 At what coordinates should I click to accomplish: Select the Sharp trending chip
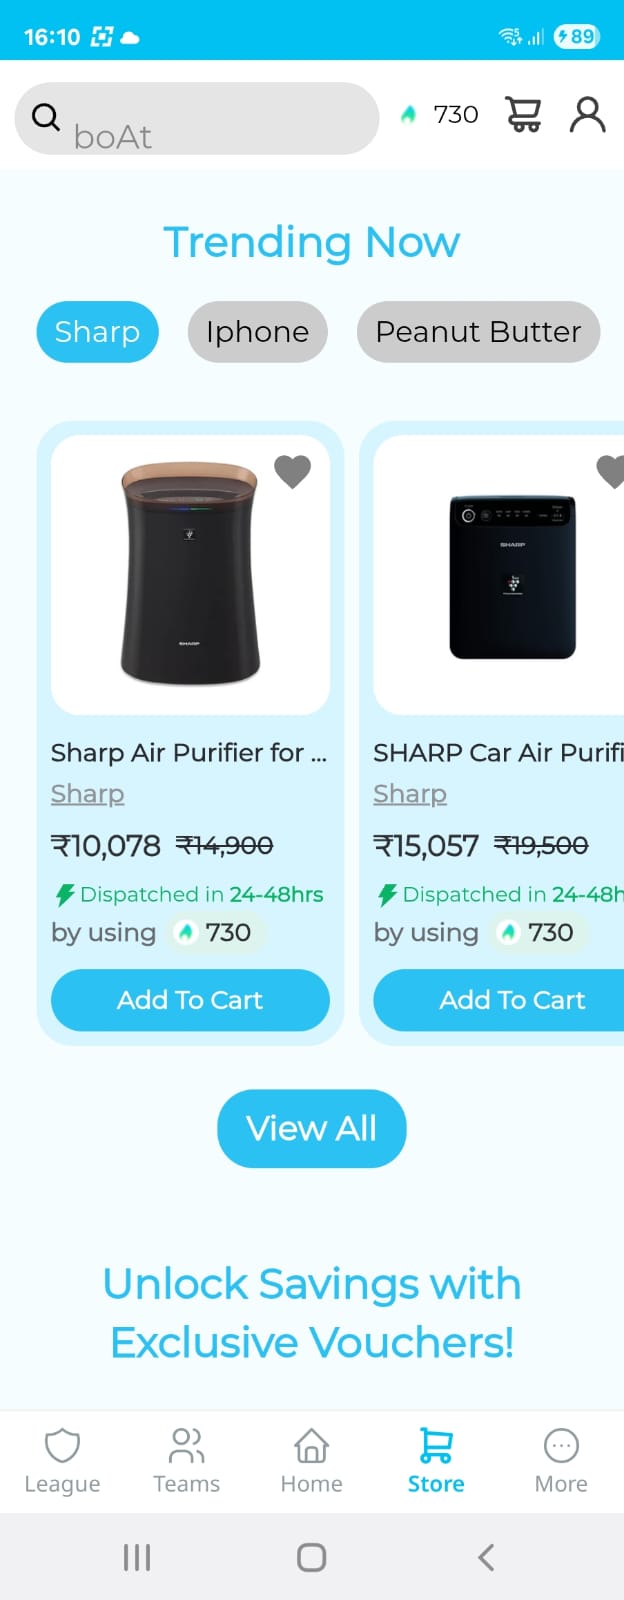click(98, 332)
